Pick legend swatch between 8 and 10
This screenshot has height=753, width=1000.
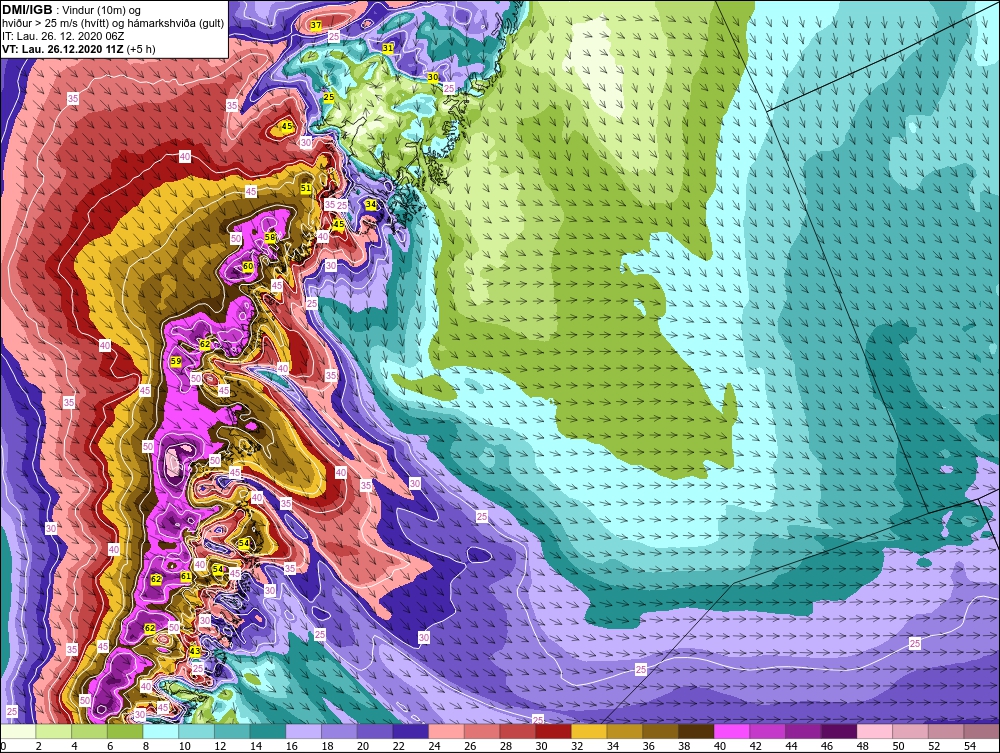point(161,731)
